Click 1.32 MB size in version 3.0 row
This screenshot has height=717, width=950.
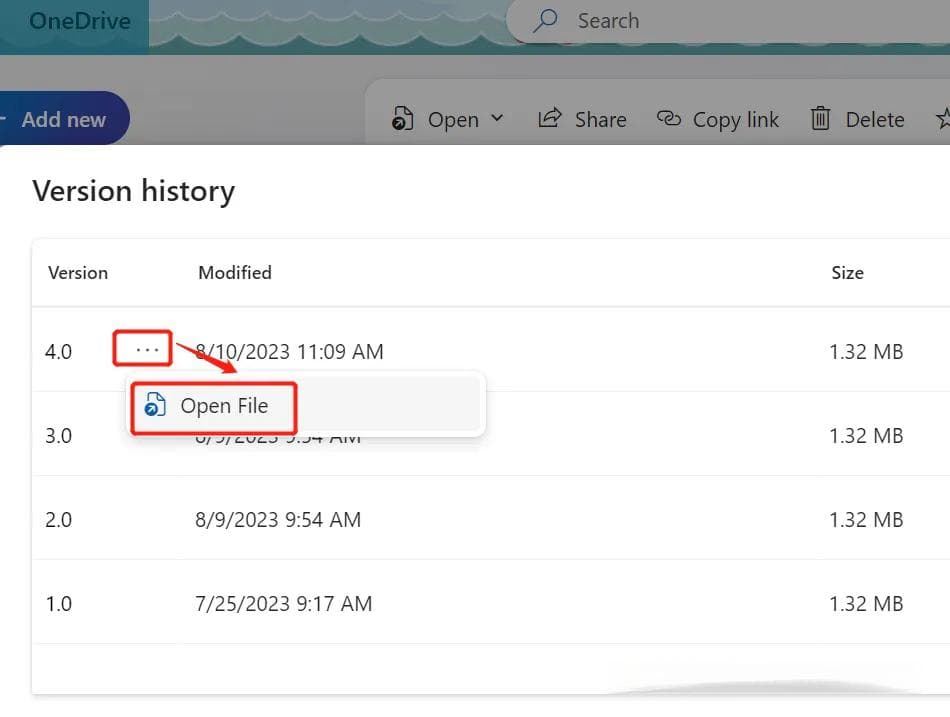coord(866,436)
